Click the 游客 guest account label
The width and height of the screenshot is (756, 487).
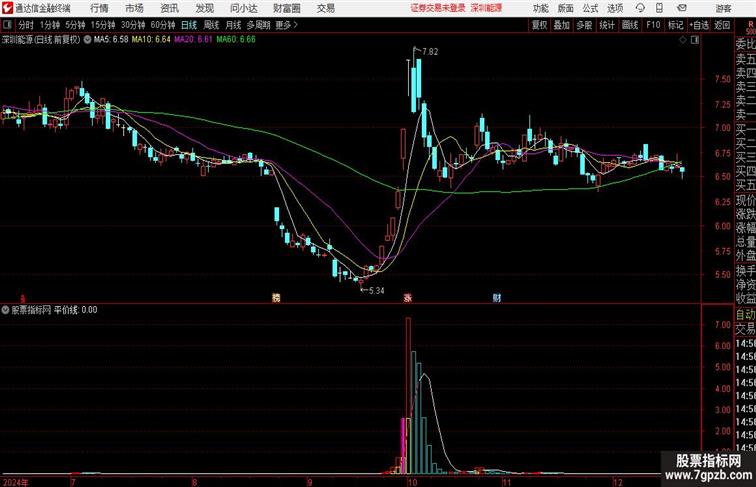[x=723, y=8]
